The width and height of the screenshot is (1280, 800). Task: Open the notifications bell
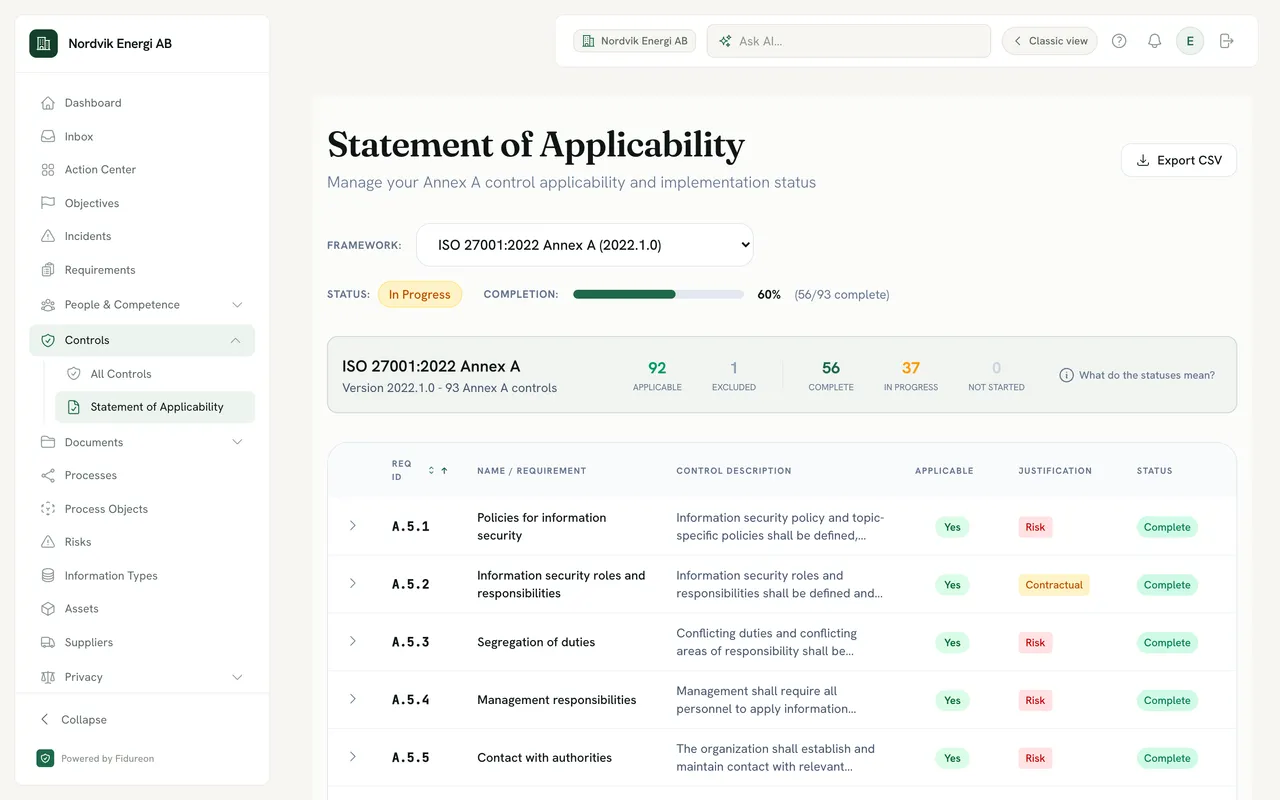click(1154, 41)
